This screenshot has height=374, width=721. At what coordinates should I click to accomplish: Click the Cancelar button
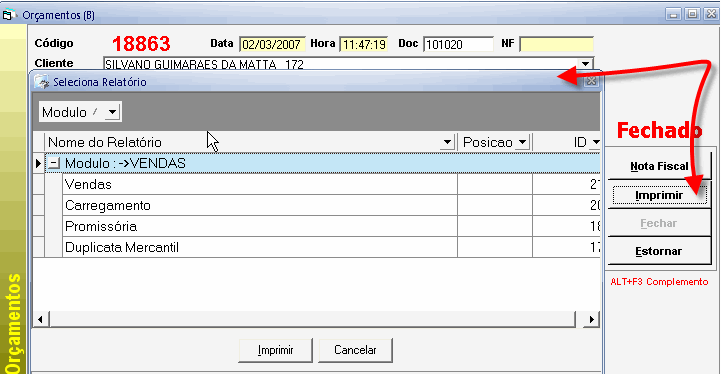355,350
